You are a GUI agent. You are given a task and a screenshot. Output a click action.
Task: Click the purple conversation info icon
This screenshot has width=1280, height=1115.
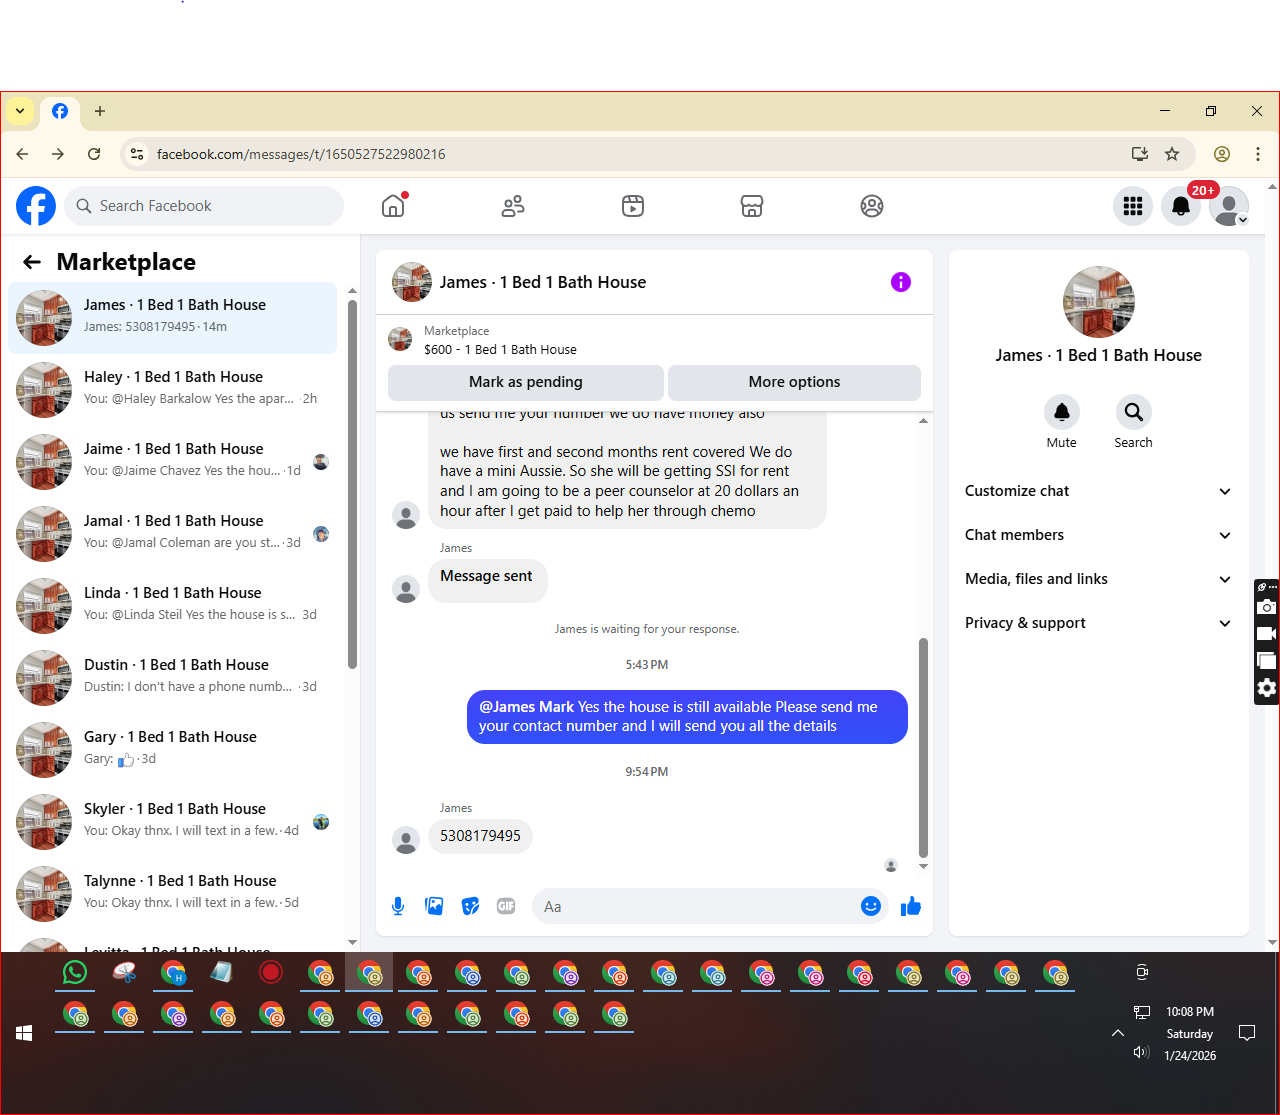901,282
